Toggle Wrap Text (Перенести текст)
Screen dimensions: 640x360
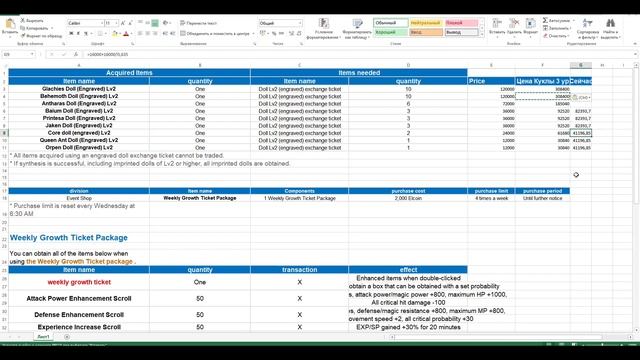[198, 23]
